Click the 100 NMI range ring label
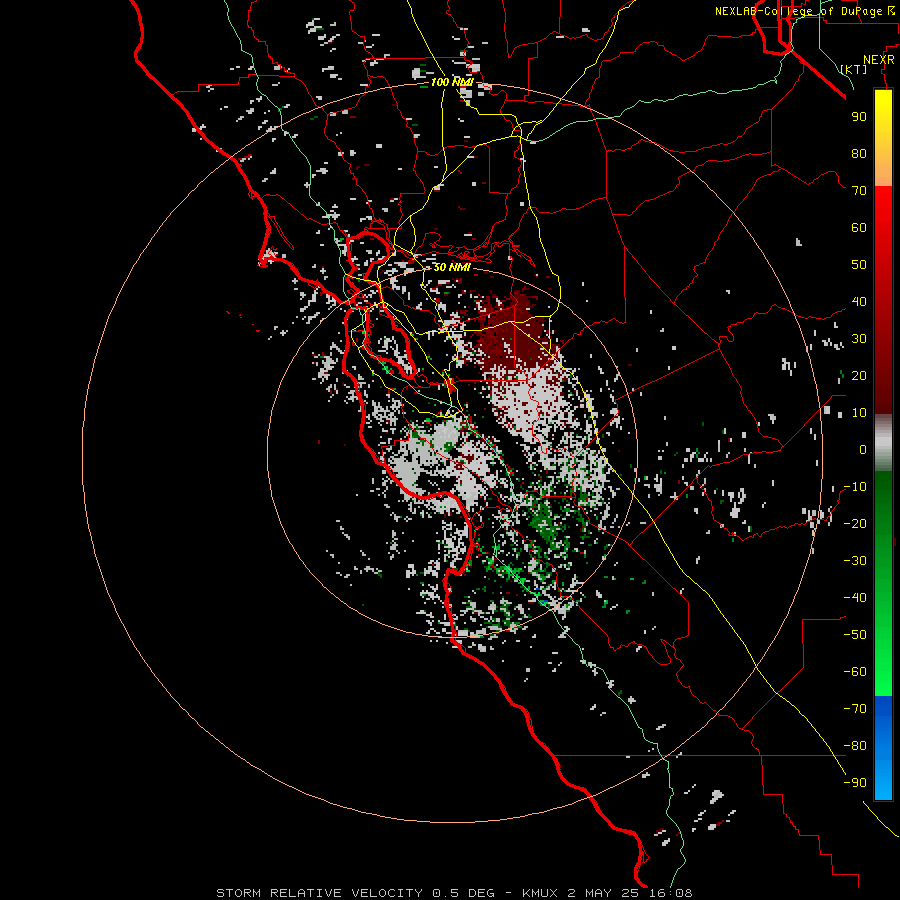 pos(452,82)
